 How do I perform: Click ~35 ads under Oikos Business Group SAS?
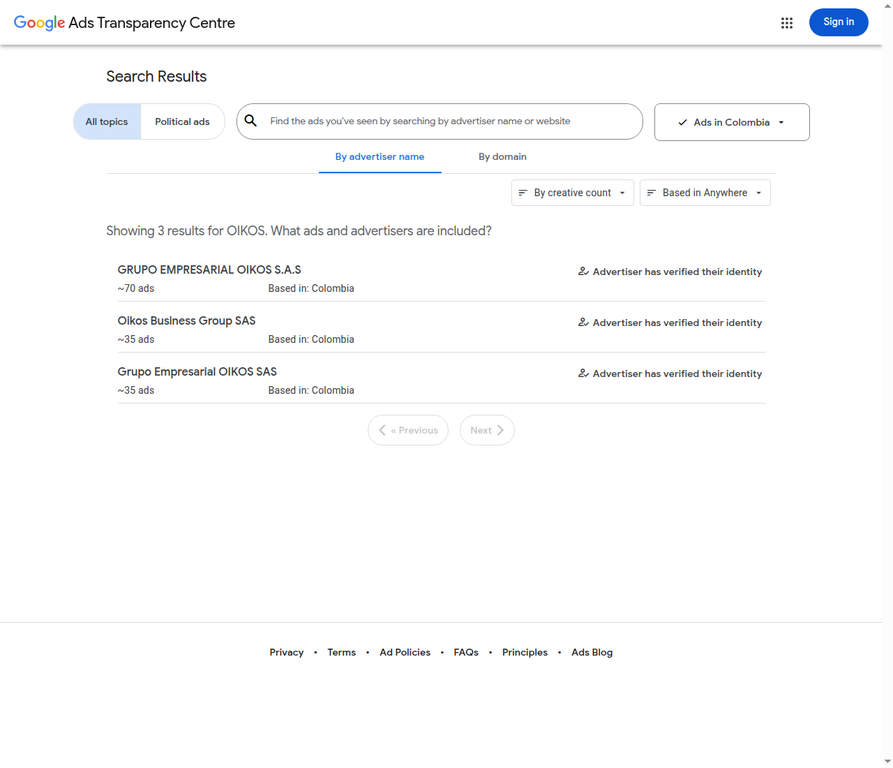click(136, 339)
